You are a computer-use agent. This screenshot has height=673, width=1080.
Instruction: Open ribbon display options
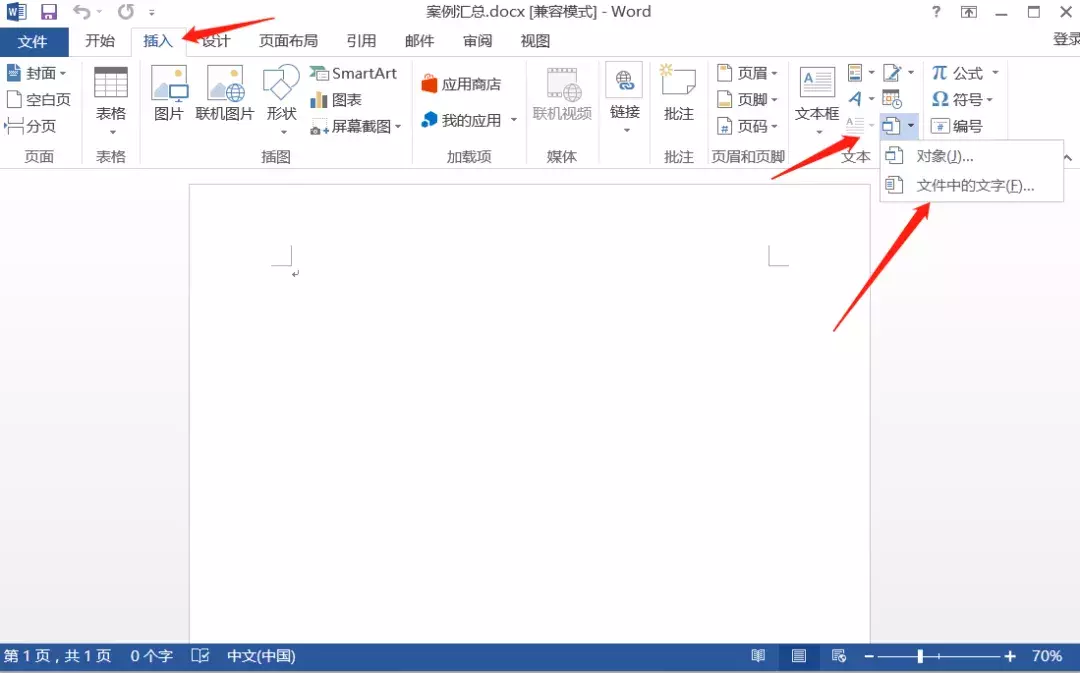coord(968,12)
